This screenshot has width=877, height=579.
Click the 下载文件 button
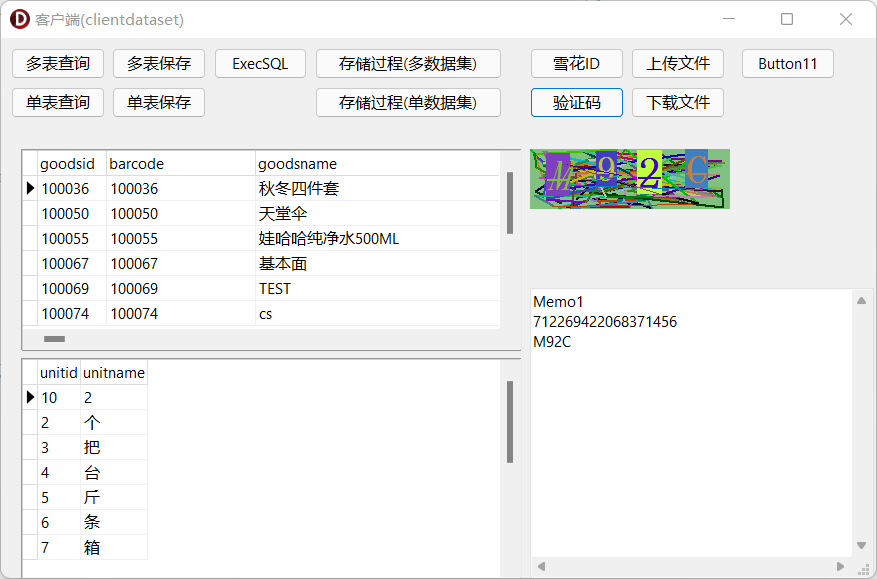click(678, 102)
